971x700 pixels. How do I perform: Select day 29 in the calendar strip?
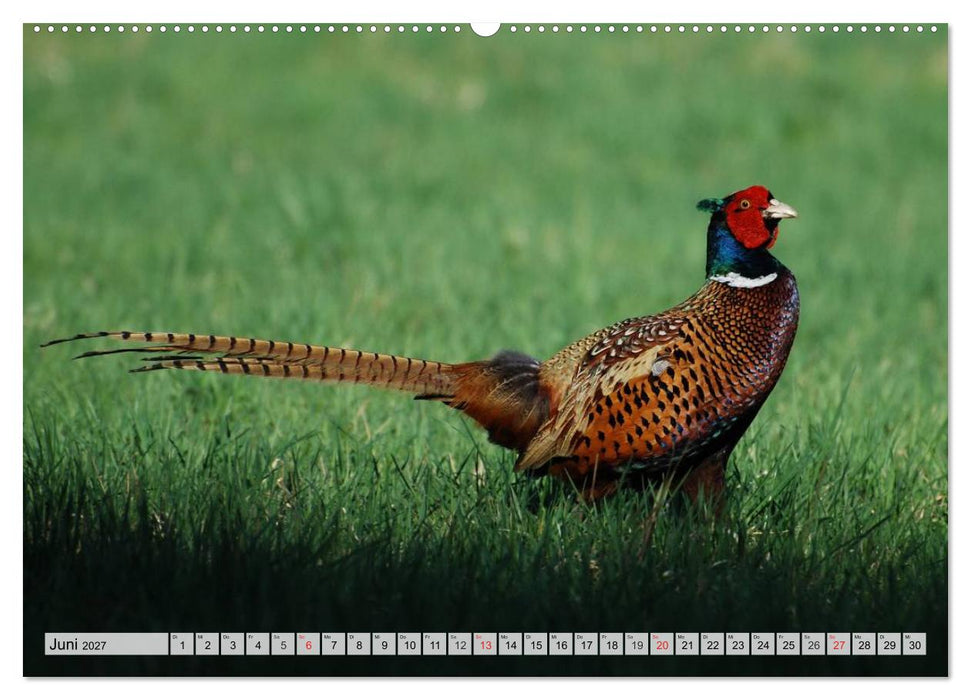pos(890,644)
